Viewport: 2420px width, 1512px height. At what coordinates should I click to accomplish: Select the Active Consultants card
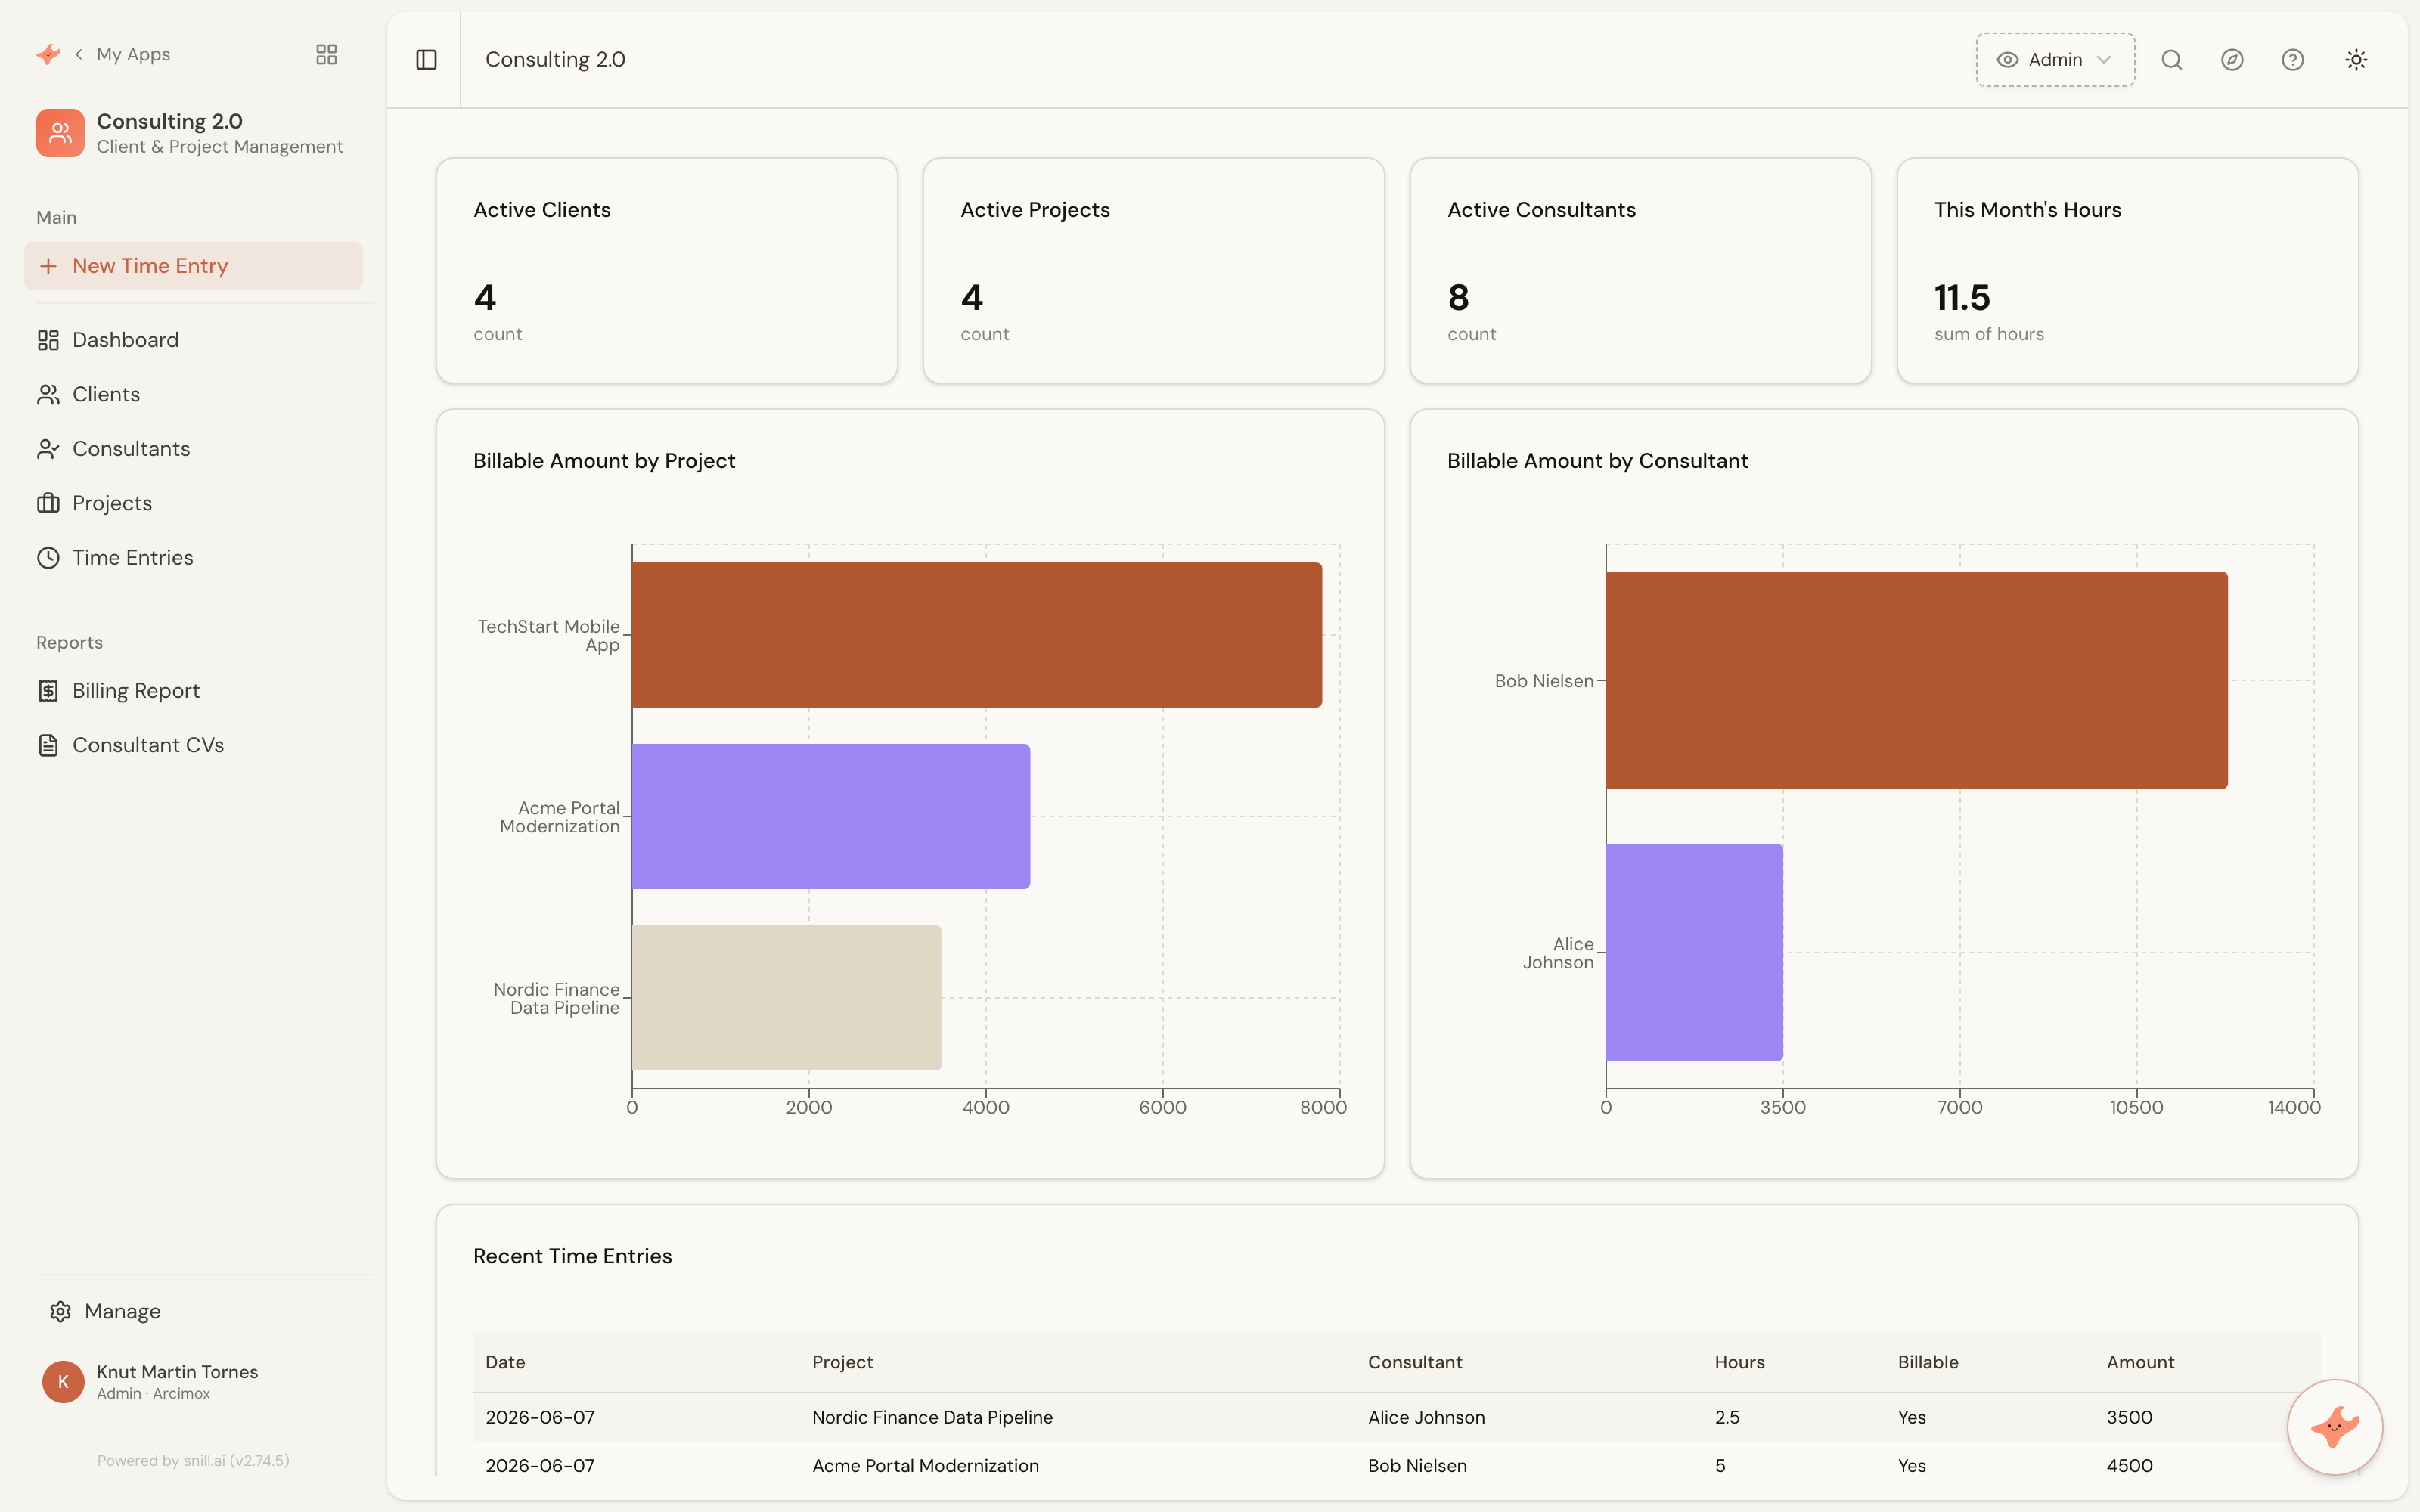[1640, 270]
